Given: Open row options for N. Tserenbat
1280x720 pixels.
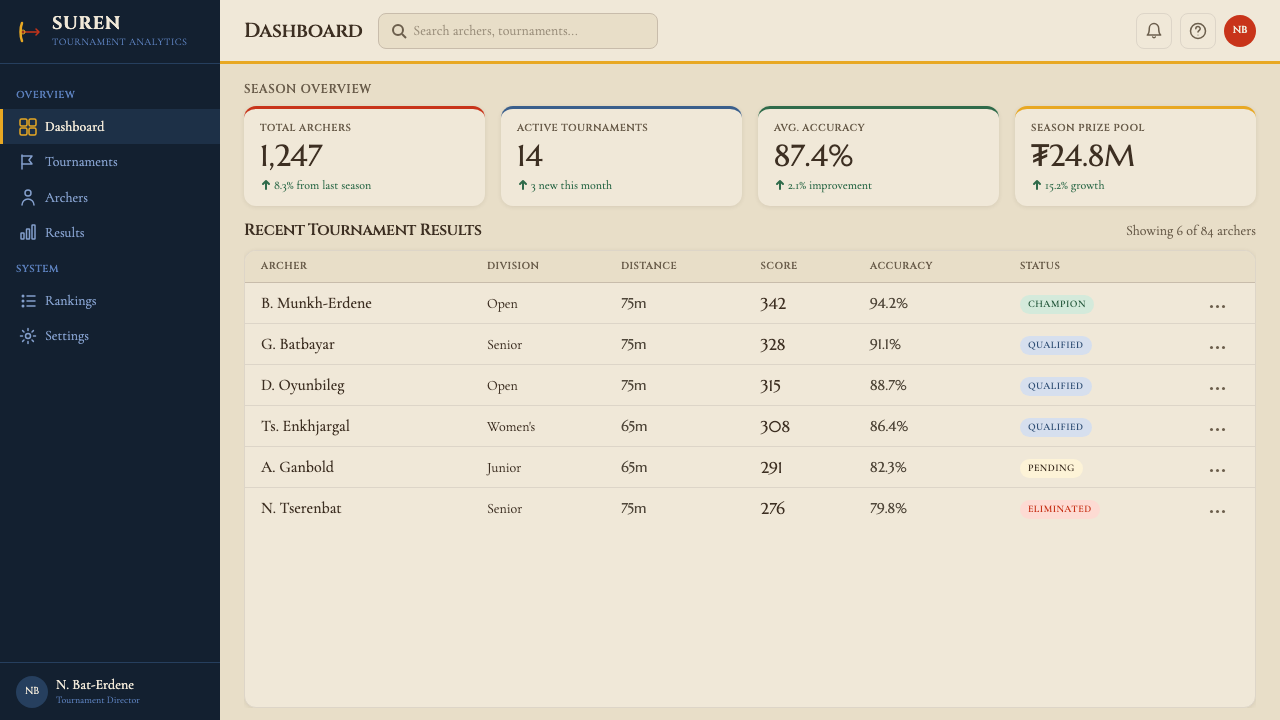Looking at the screenshot, I should 1217,511.
